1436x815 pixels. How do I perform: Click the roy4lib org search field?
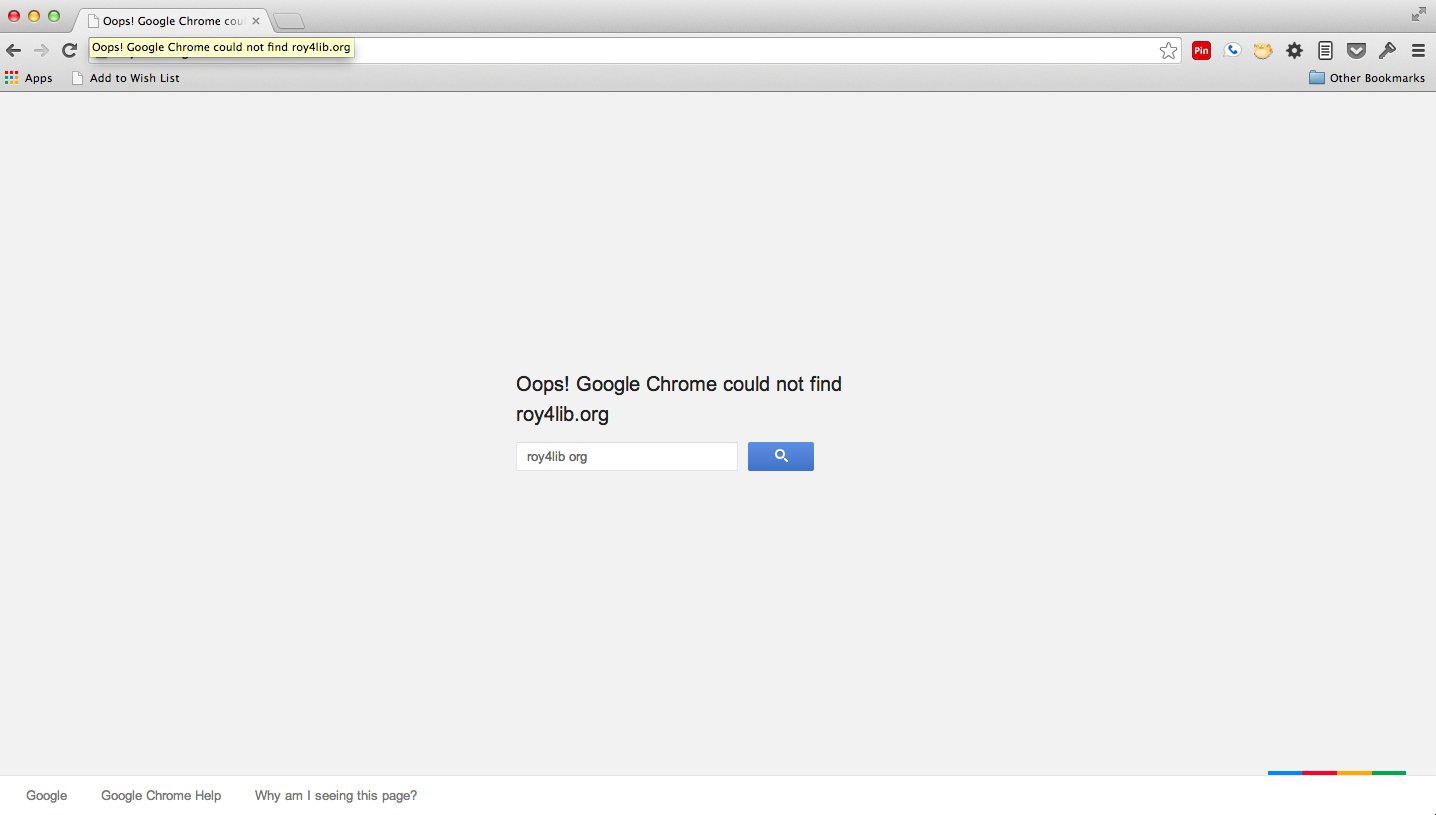[x=627, y=456]
